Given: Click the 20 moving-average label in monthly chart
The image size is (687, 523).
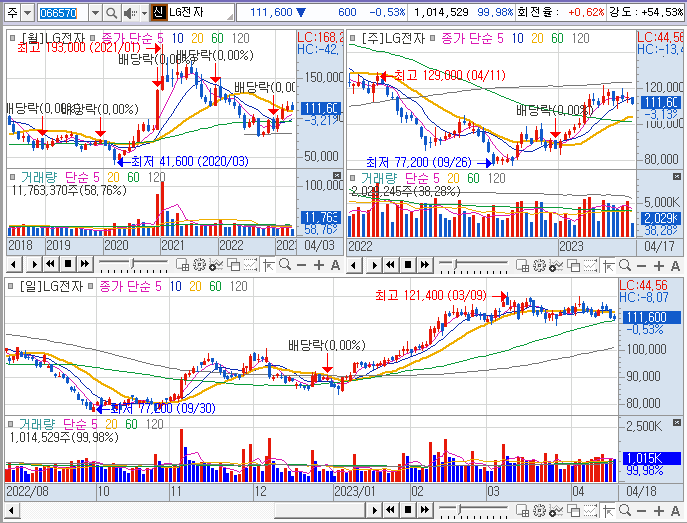Looking at the screenshot, I should tap(197, 39).
